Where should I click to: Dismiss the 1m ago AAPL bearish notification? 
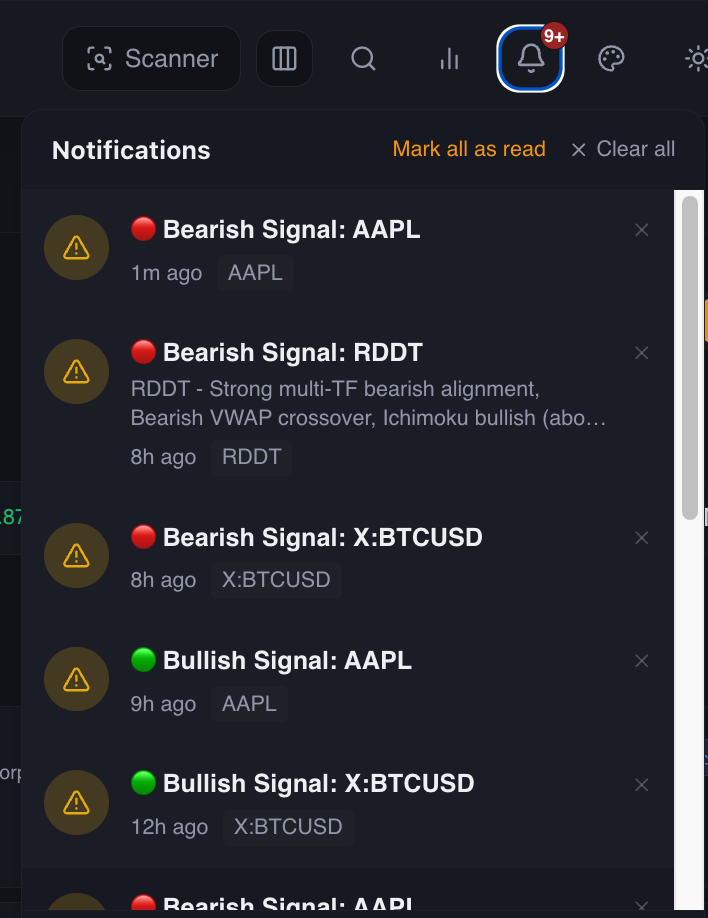tap(642, 230)
